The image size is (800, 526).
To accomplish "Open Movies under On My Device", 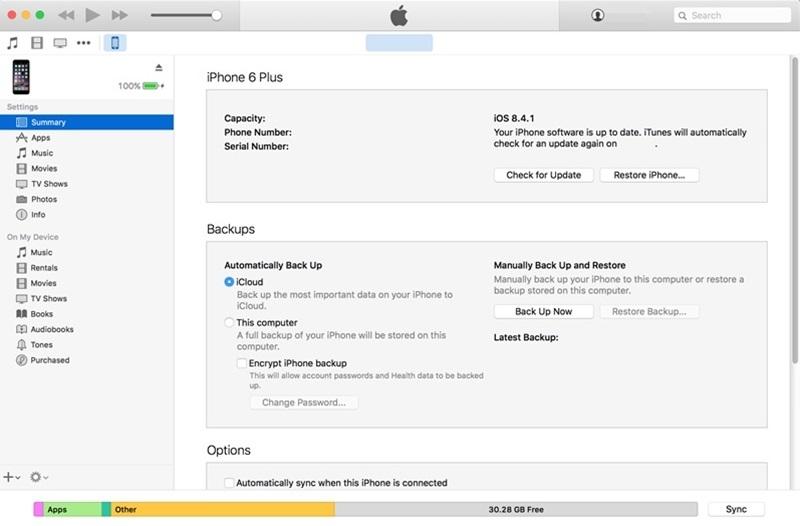I will click(87, 283).
